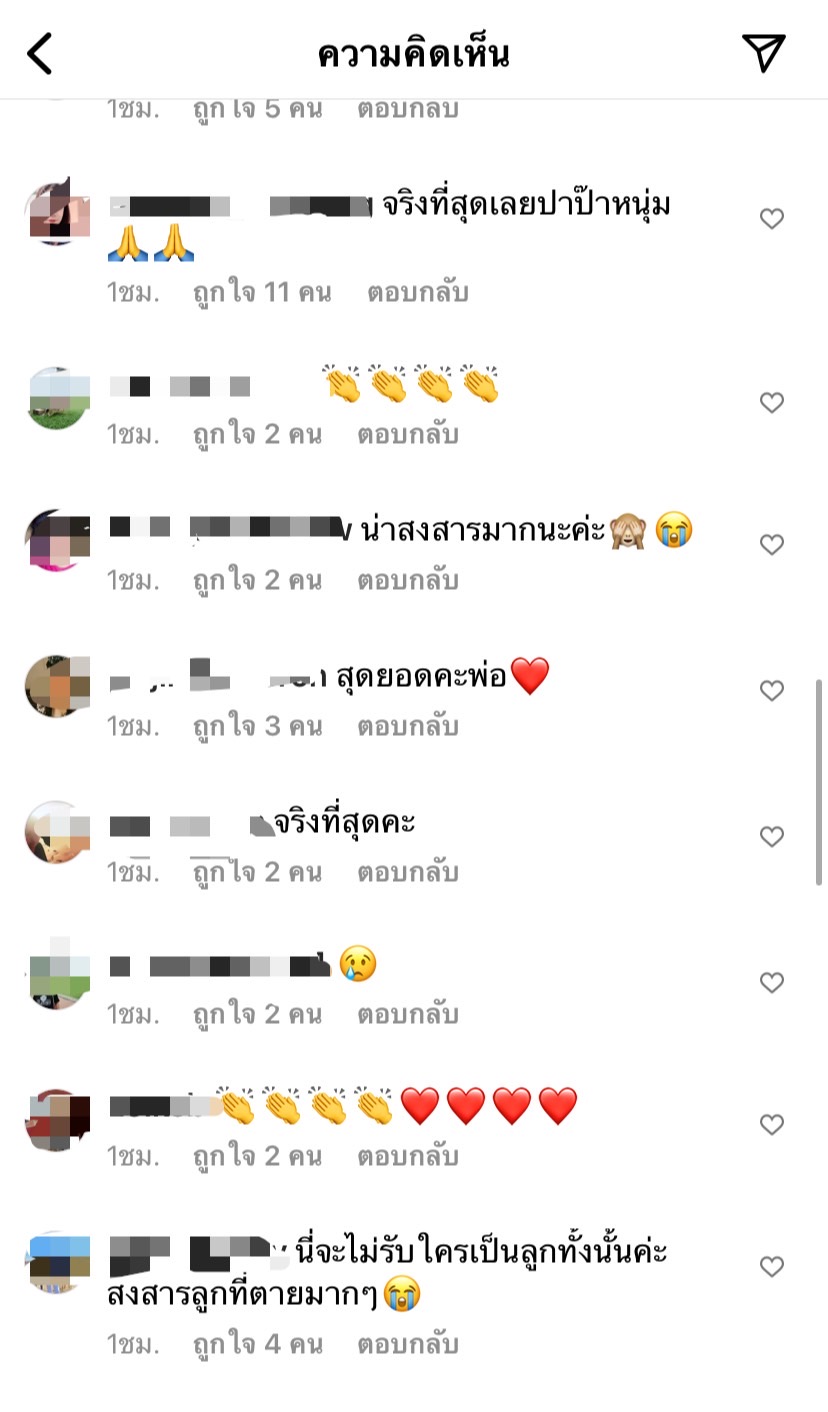
Task: Reply to the comment 'น่าสงสารมากนะค่ะ'
Action: 408,581
